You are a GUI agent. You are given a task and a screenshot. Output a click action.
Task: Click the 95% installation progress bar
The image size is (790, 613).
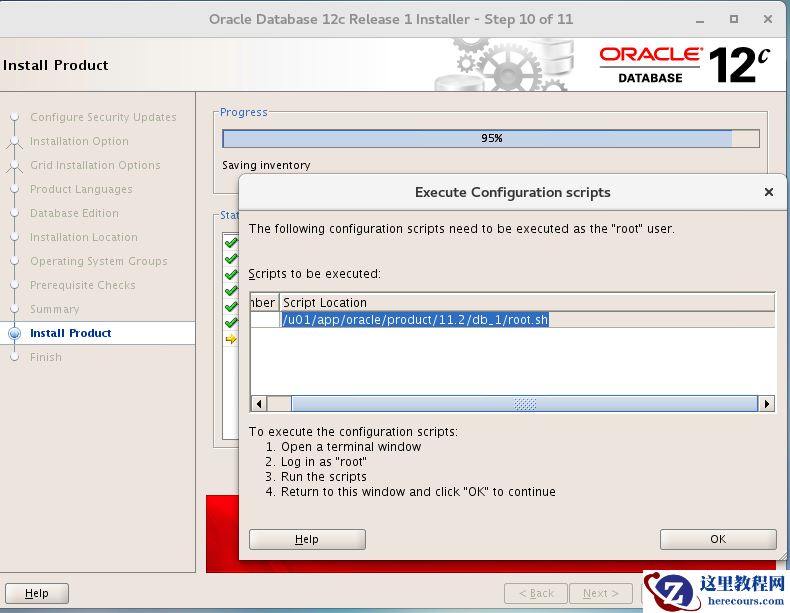click(491, 139)
